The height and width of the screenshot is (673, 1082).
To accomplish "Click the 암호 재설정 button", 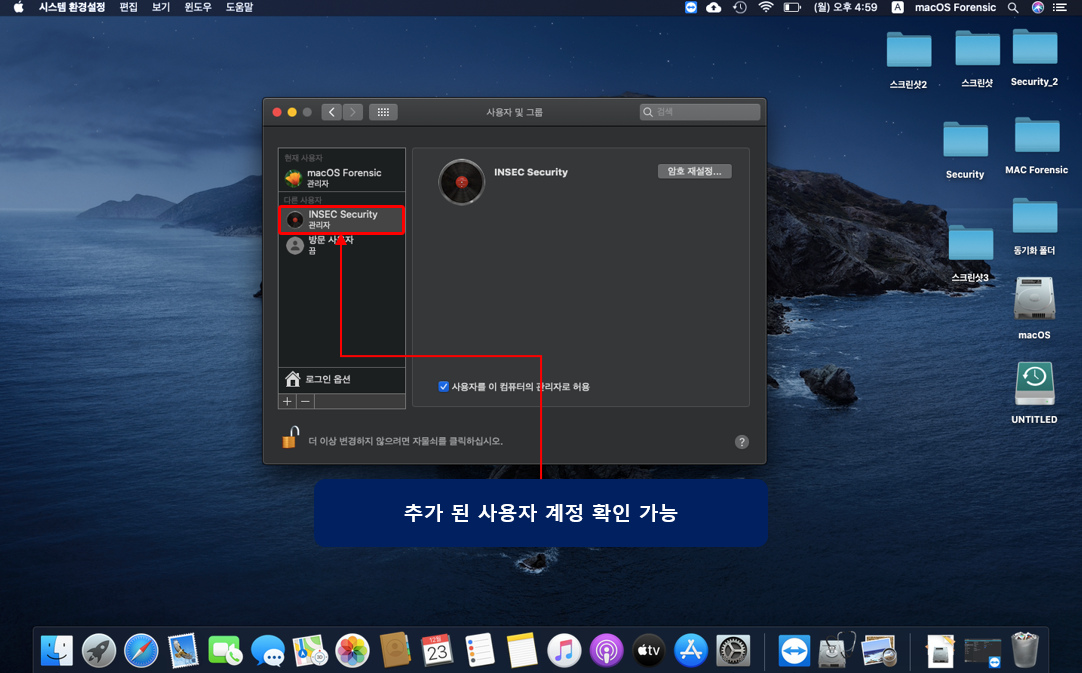I will pos(694,171).
